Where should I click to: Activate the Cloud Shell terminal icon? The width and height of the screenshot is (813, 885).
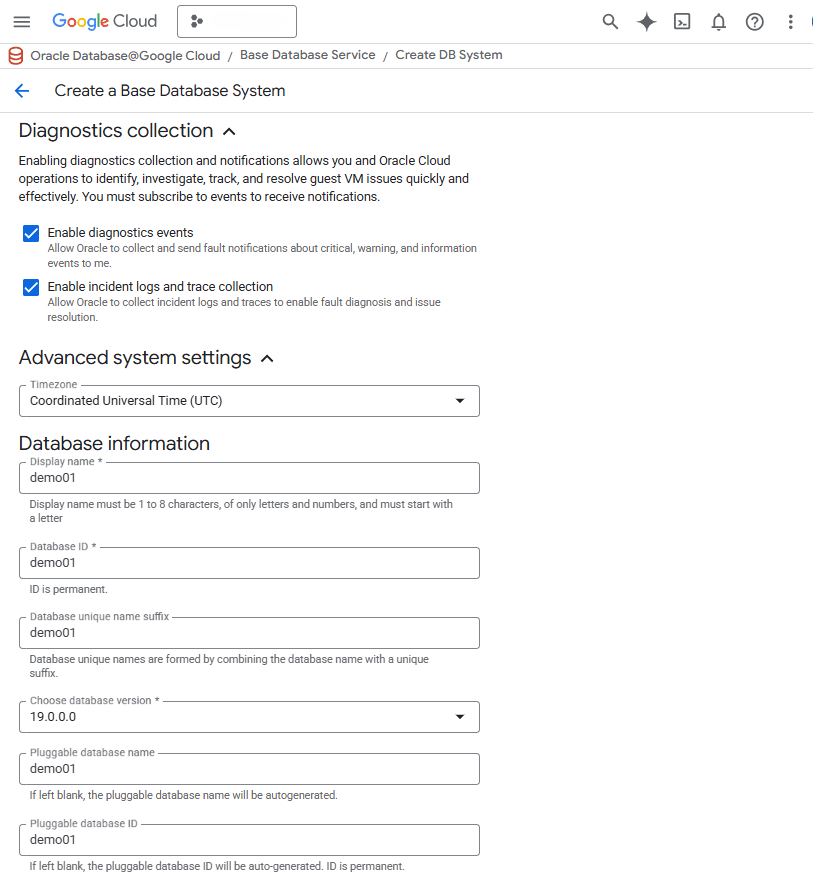[682, 21]
